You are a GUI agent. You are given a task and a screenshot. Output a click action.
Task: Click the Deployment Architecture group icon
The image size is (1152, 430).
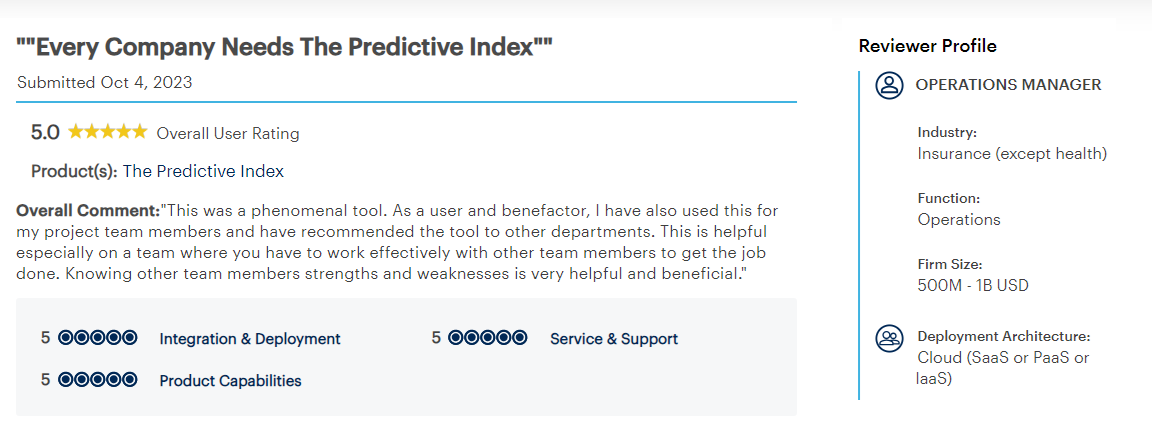(x=889, y=338)
